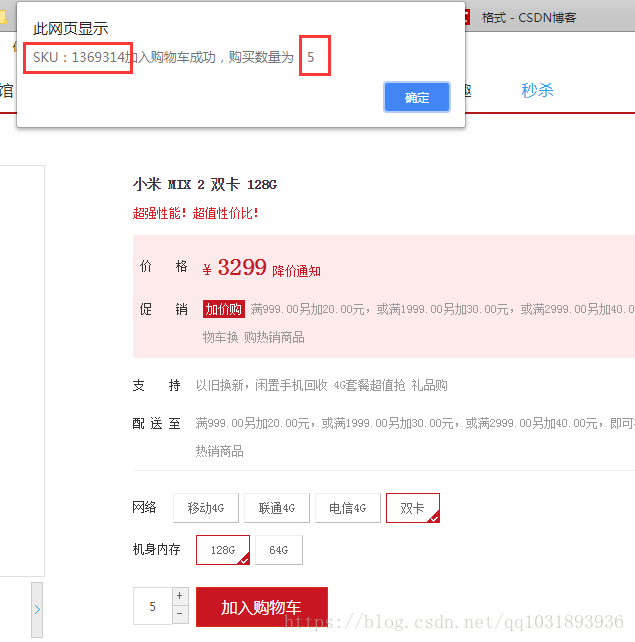Viewport: 635px width, 642px height.
Task: Select the 移动4G network option
Action: [206, 508]
